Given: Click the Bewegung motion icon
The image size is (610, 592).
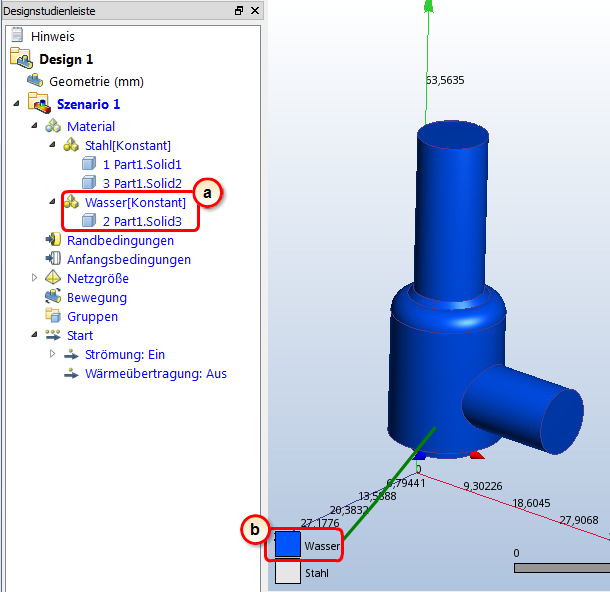Looking at the screenshot, I should tap(53, 297).
